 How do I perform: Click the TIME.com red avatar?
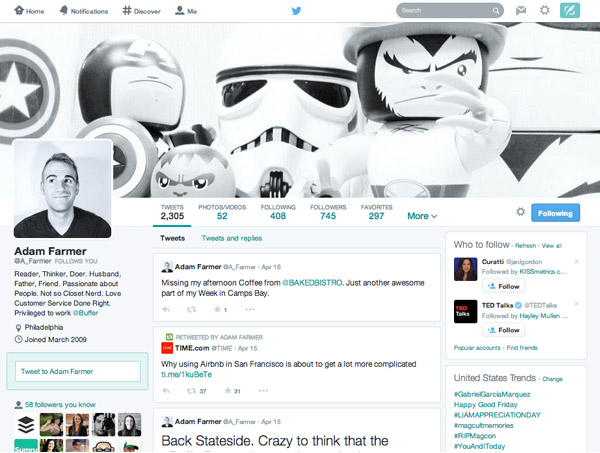tap(167, 348)
